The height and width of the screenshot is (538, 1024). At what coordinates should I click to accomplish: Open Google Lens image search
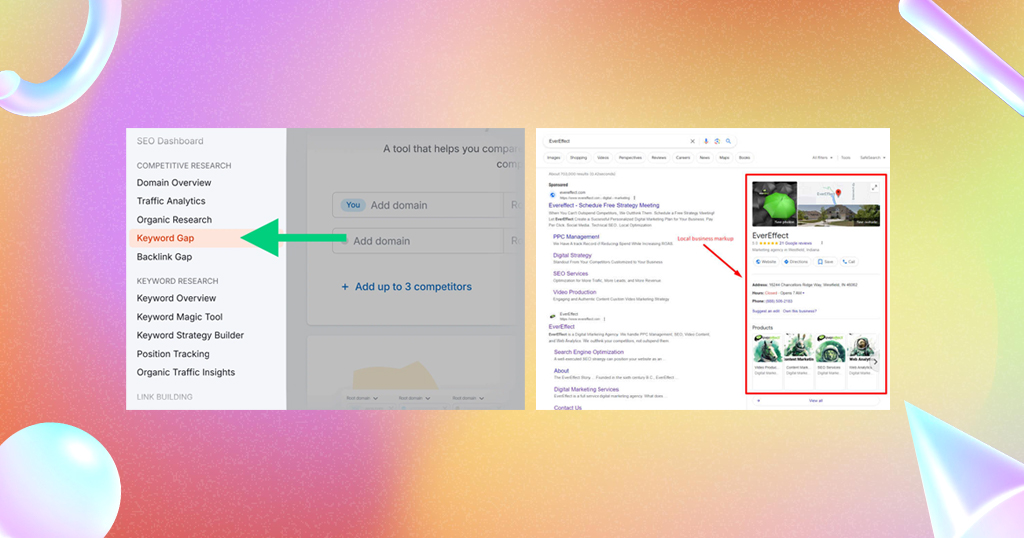717,141
